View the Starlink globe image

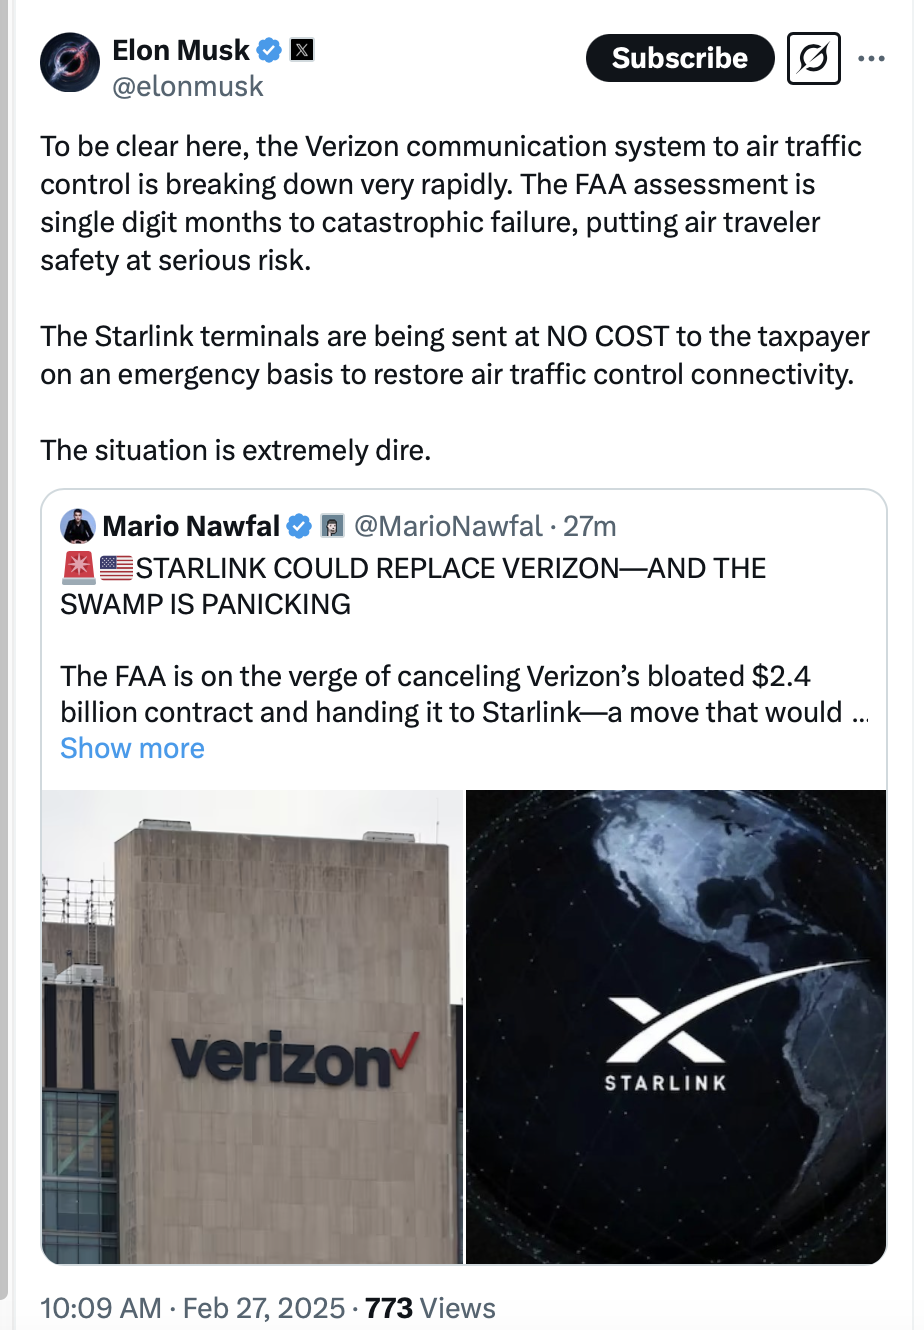click(676, 1025)
